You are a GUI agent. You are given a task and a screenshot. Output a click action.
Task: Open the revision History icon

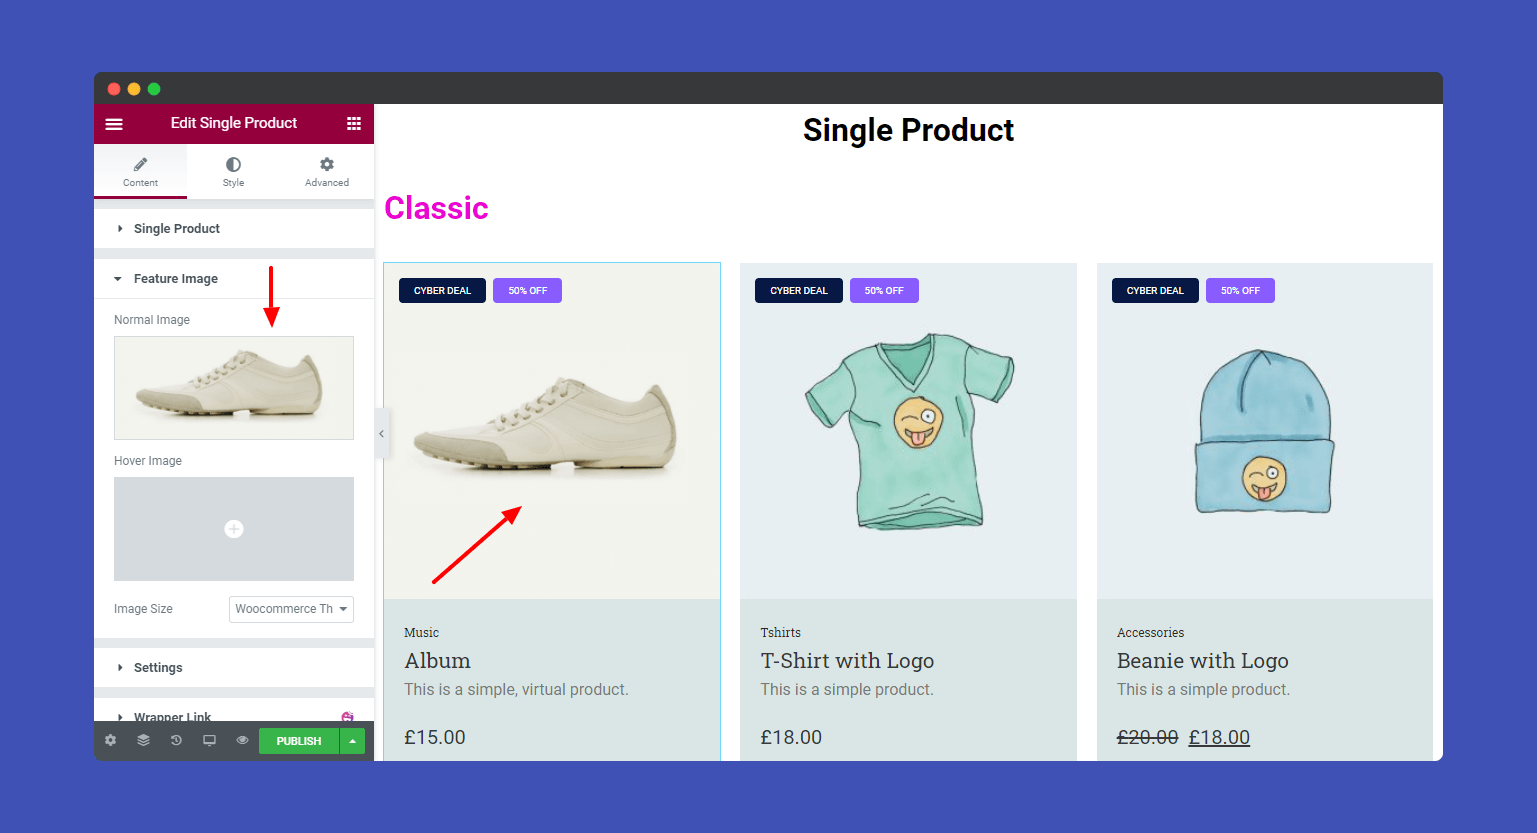pyautogui.click(x=176, y=740)
